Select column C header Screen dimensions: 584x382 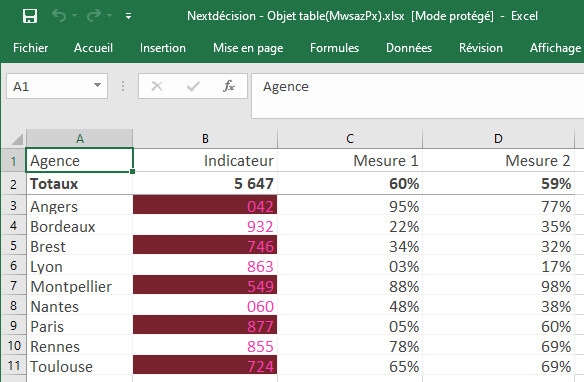pos(350,139)
